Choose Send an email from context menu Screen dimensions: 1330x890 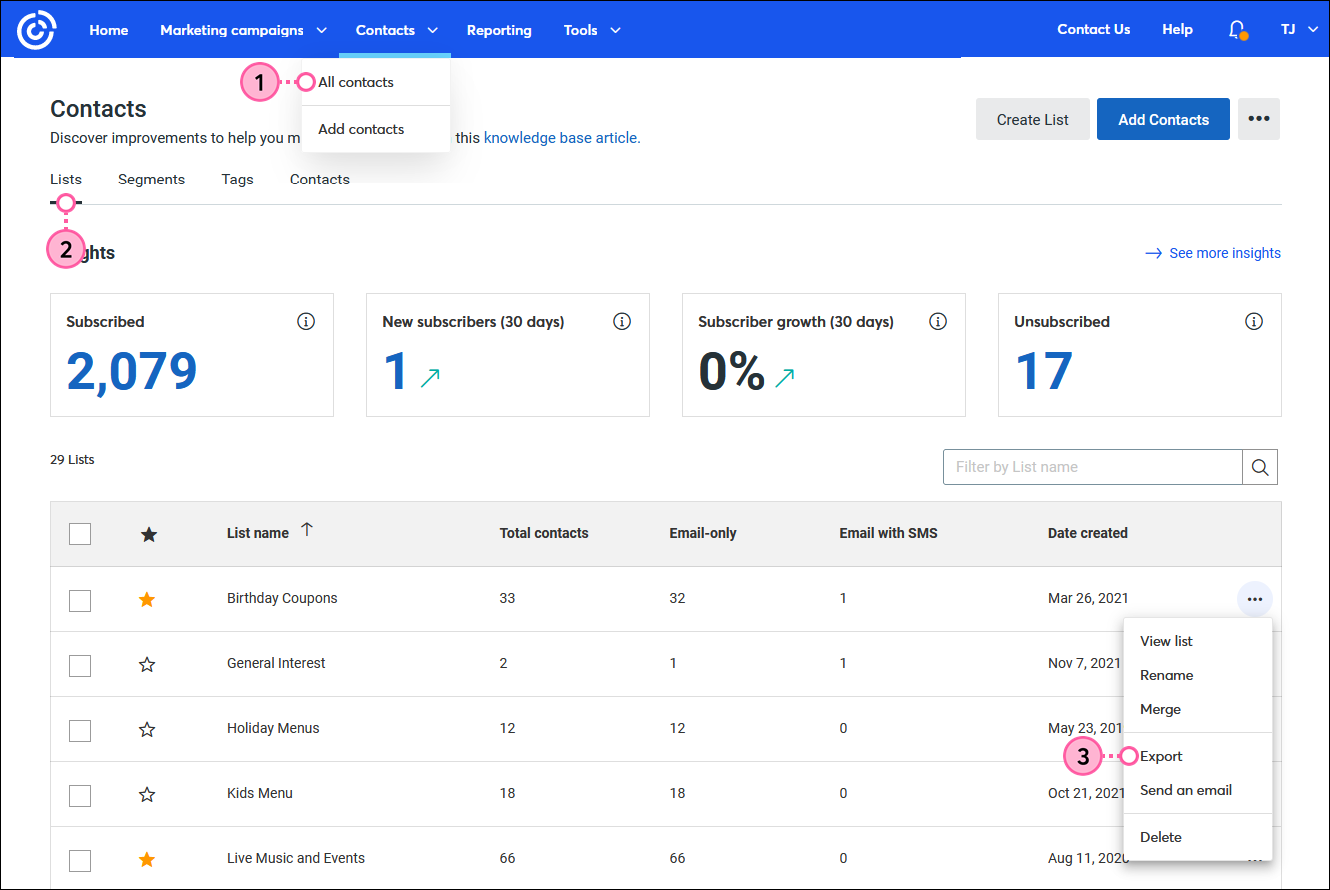coord(1186,790)
